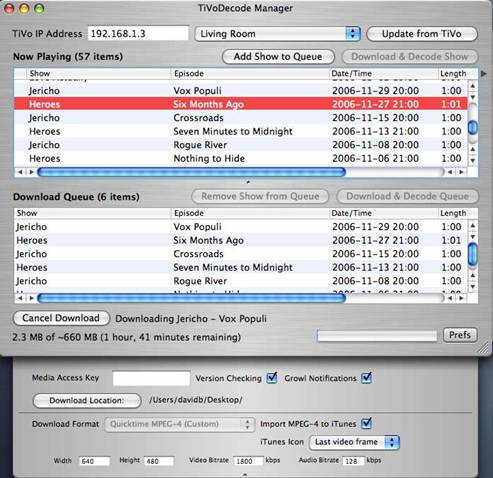This screenshot has height=478, width=493.
Task: Click Update from TiVo button
Action: point(422,34)
